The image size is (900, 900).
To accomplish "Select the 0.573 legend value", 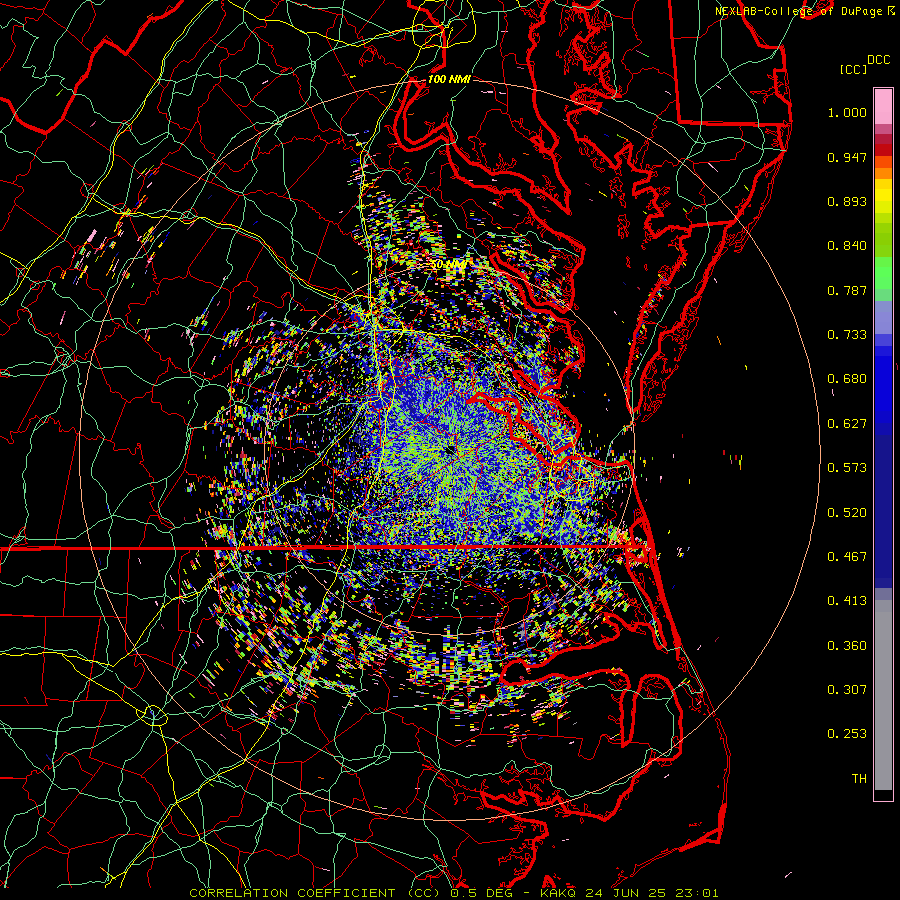I will 847,468.
